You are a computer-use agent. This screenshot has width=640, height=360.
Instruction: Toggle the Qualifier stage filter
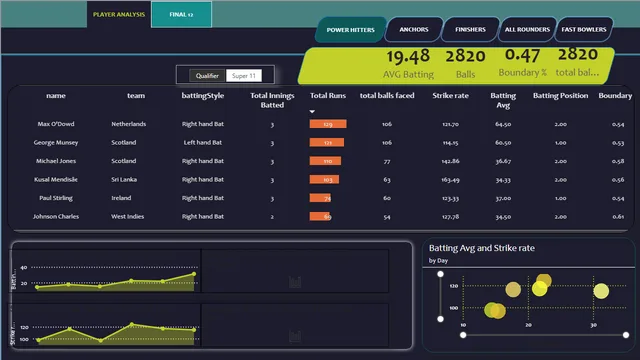pyautogui.click(x=207, y=76)
